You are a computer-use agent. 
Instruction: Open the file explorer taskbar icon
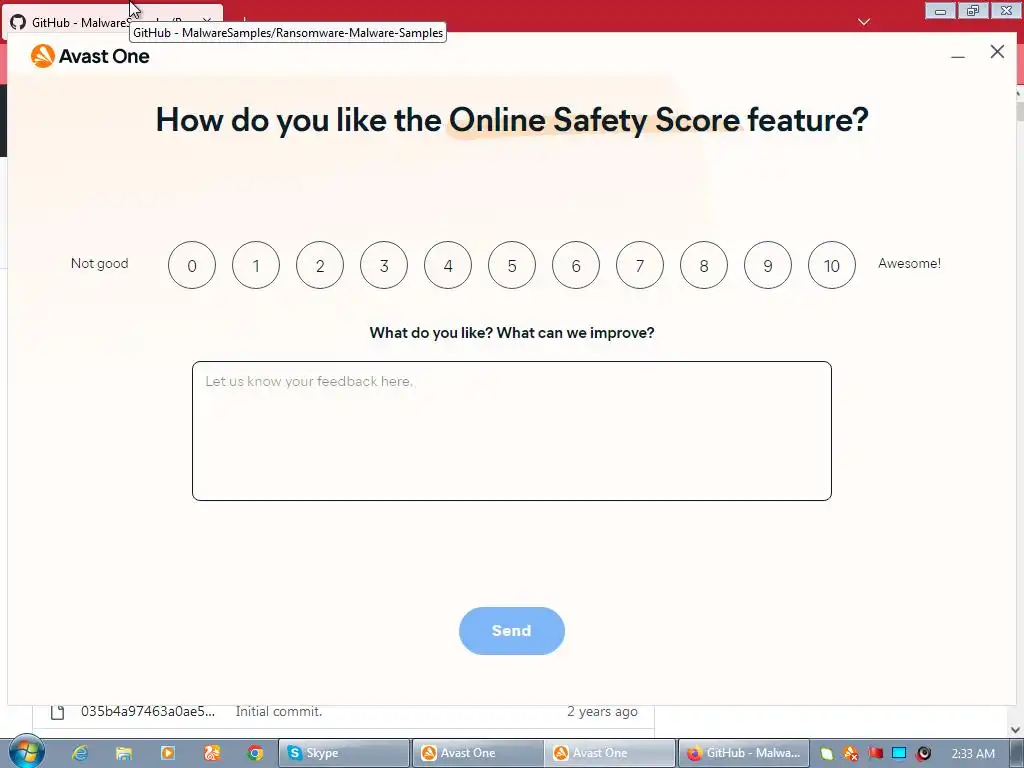click(x=123, y=753)
